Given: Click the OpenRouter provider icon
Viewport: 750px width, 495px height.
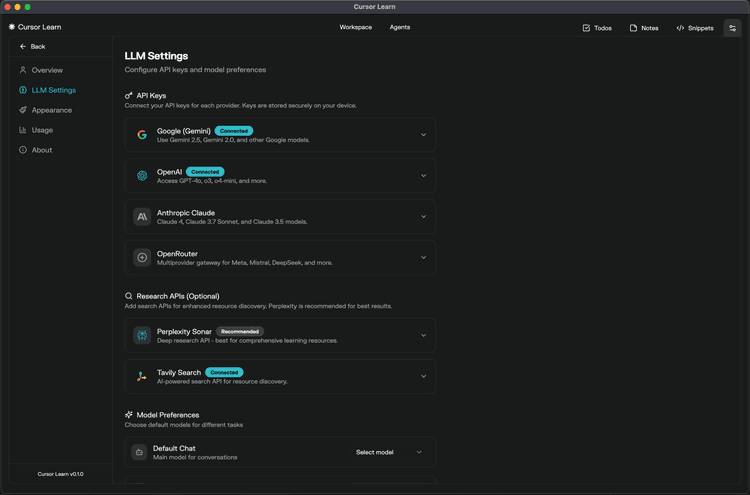Looking at the screenshot, I should [142, 258].
